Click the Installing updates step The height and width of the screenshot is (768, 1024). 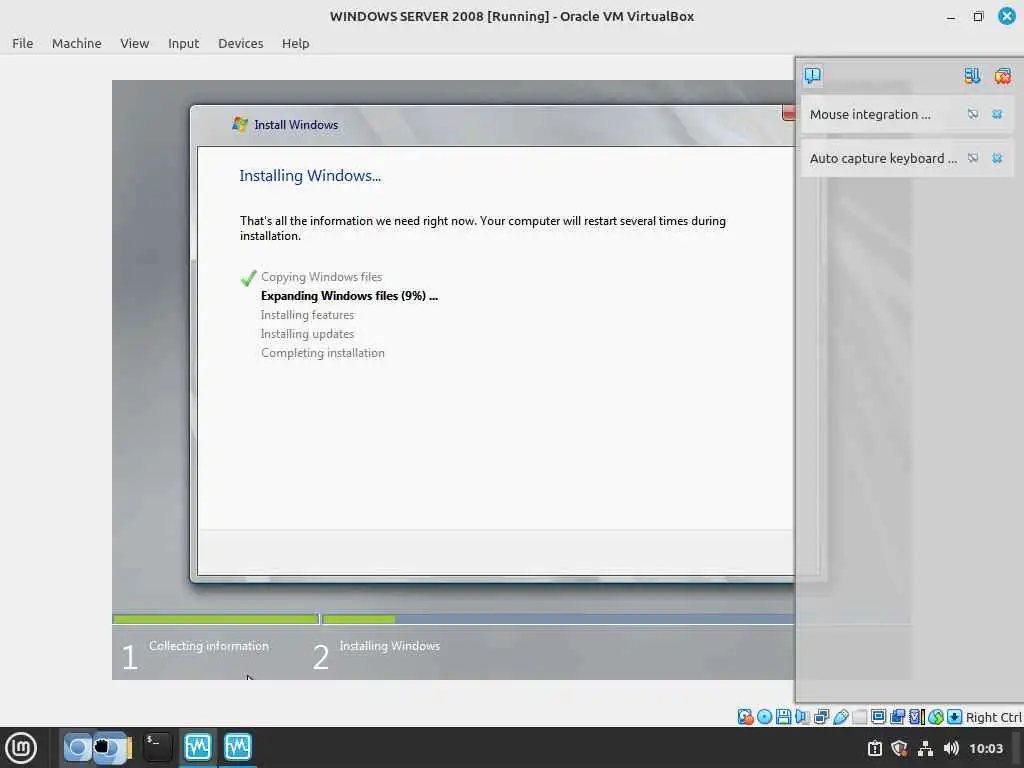click(x=307, y=334)
